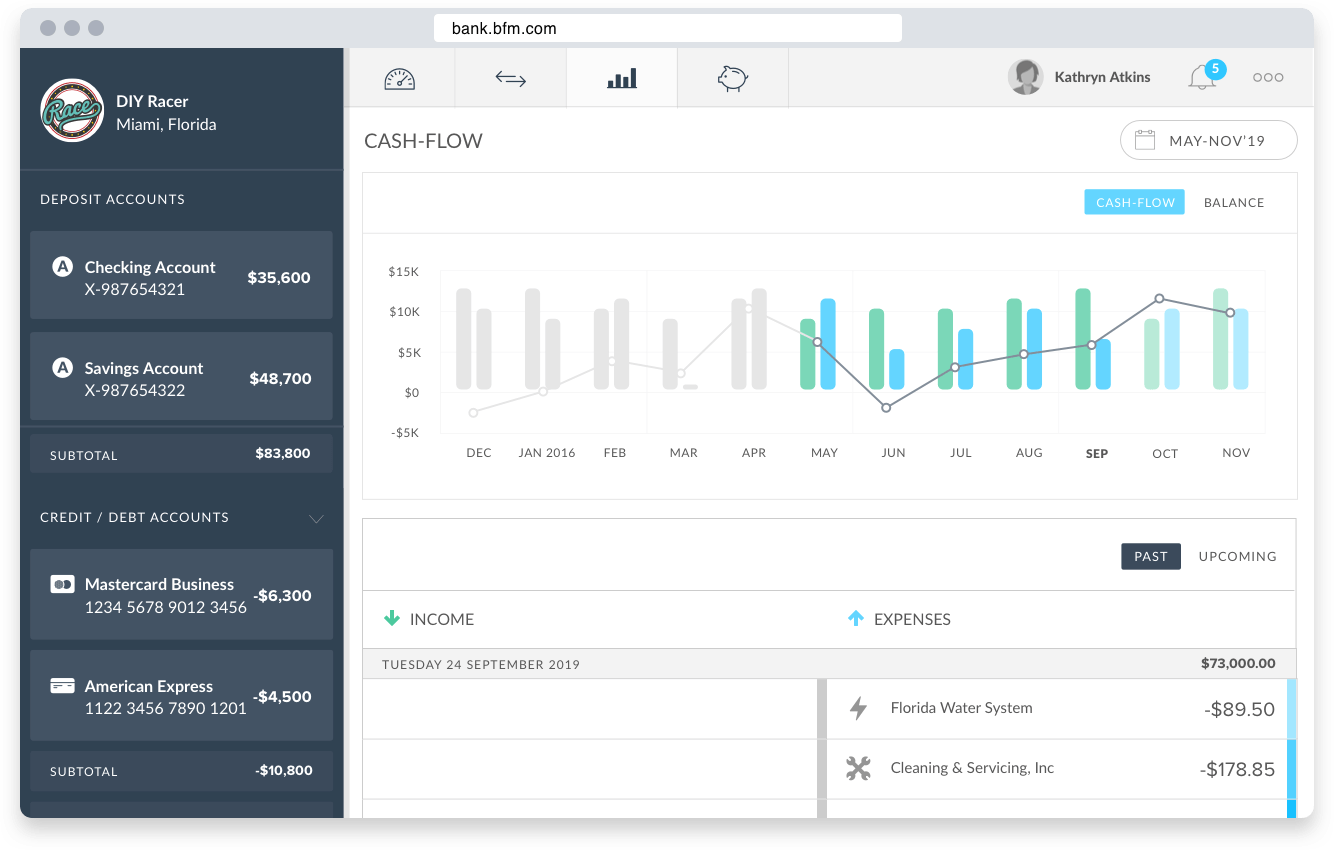Toggle the Cash-Flow chart view
The width and height of the screenshot is (1334, 850).
pos(1134,202)
